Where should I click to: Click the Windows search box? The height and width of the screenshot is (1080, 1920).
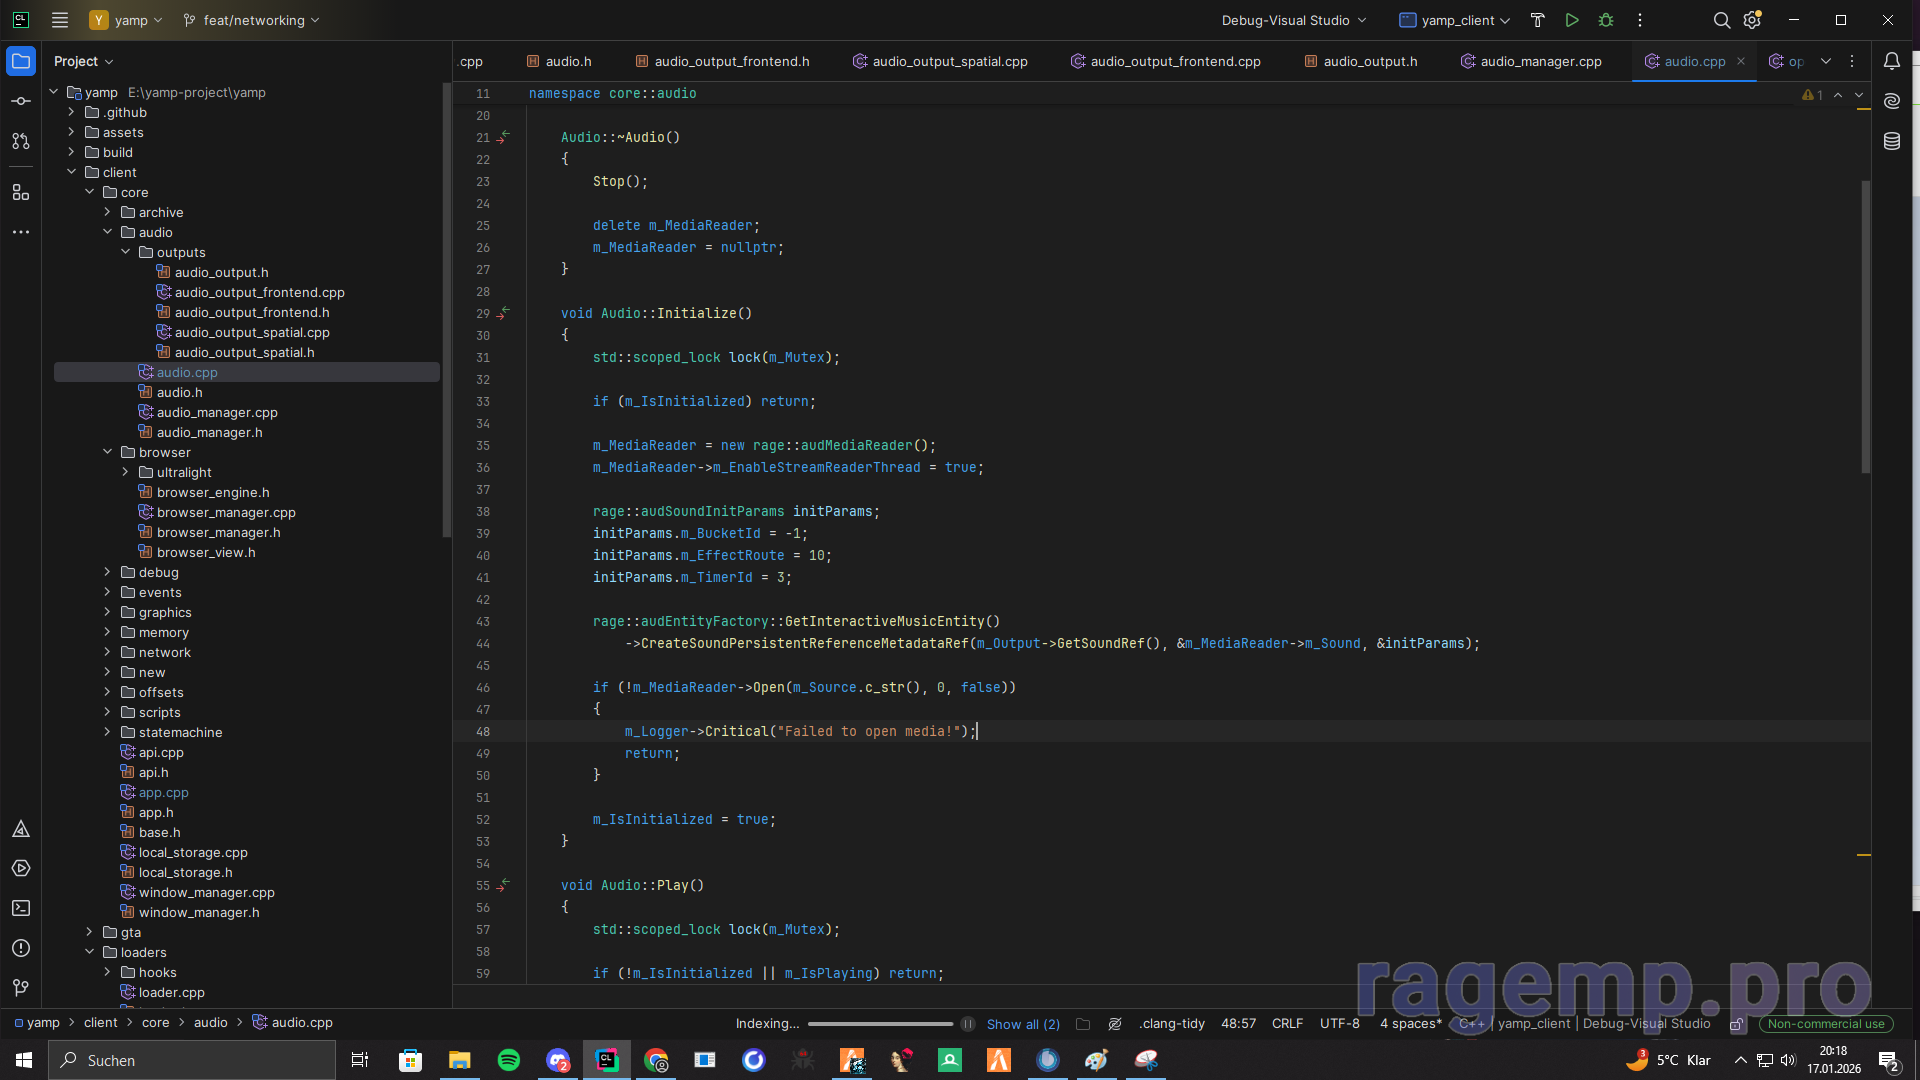[x=192, y=1060]
